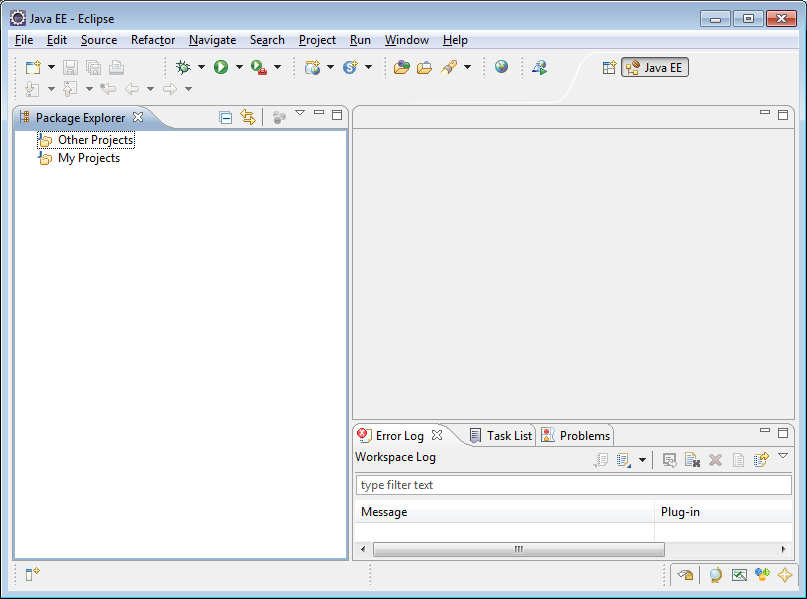Open the Run dropdown arrow

point(239,67)
